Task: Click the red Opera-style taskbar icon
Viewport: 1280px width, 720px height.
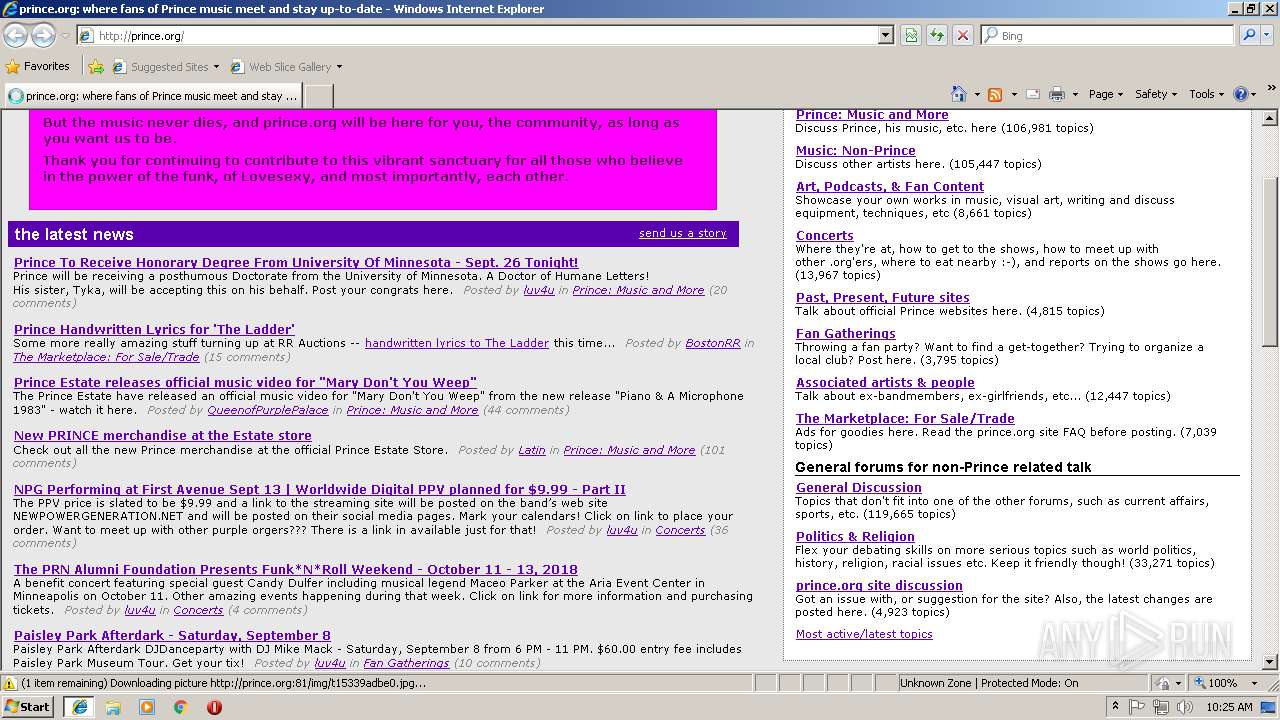Action: pyautogui.click(x=214, y=707)
